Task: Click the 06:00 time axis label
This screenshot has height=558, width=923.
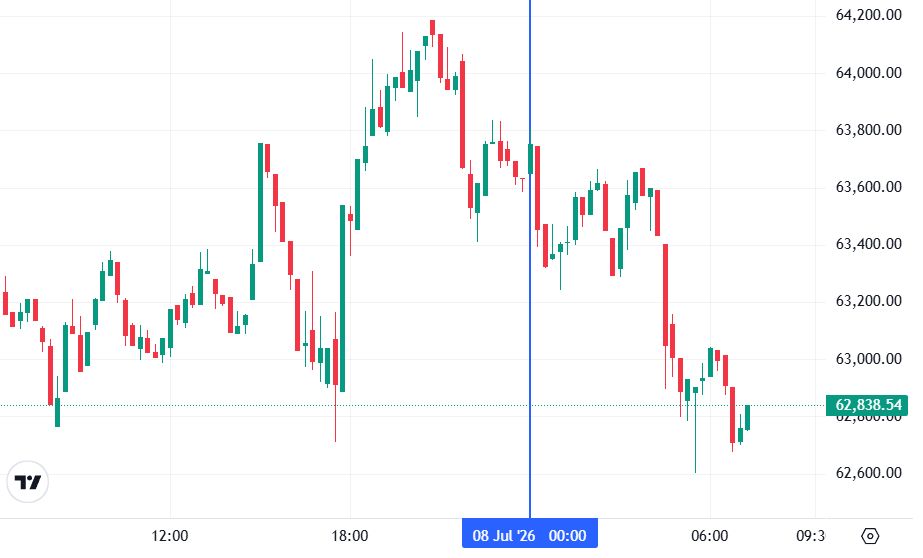Action: coord(709,536)
